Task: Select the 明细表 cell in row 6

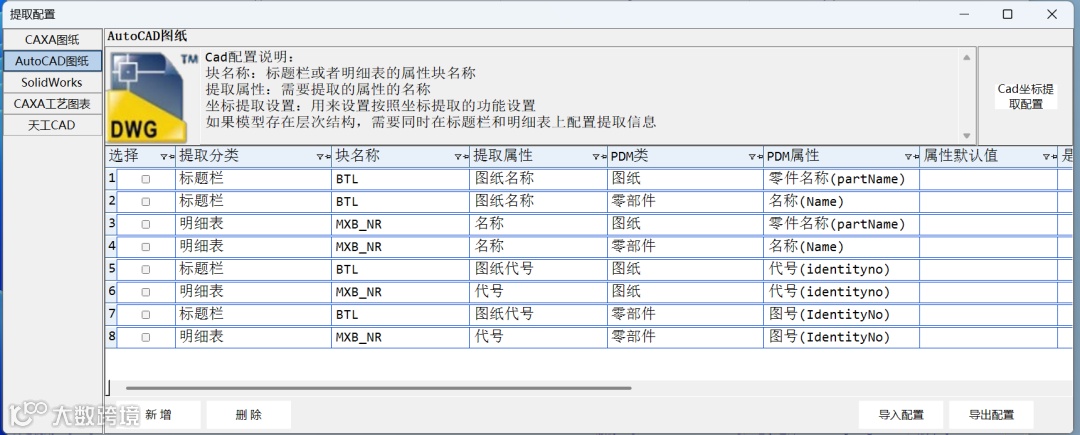Action: pyautogui.click(x=253, y=292)
